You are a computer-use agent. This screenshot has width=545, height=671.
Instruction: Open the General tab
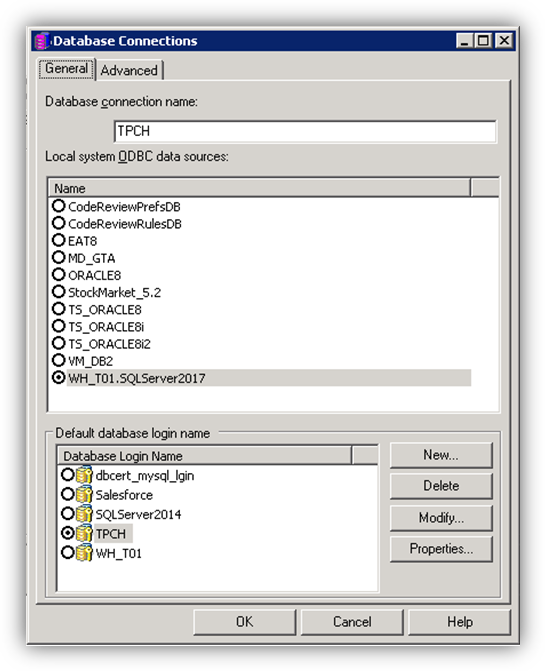click(x=66, y=69)
